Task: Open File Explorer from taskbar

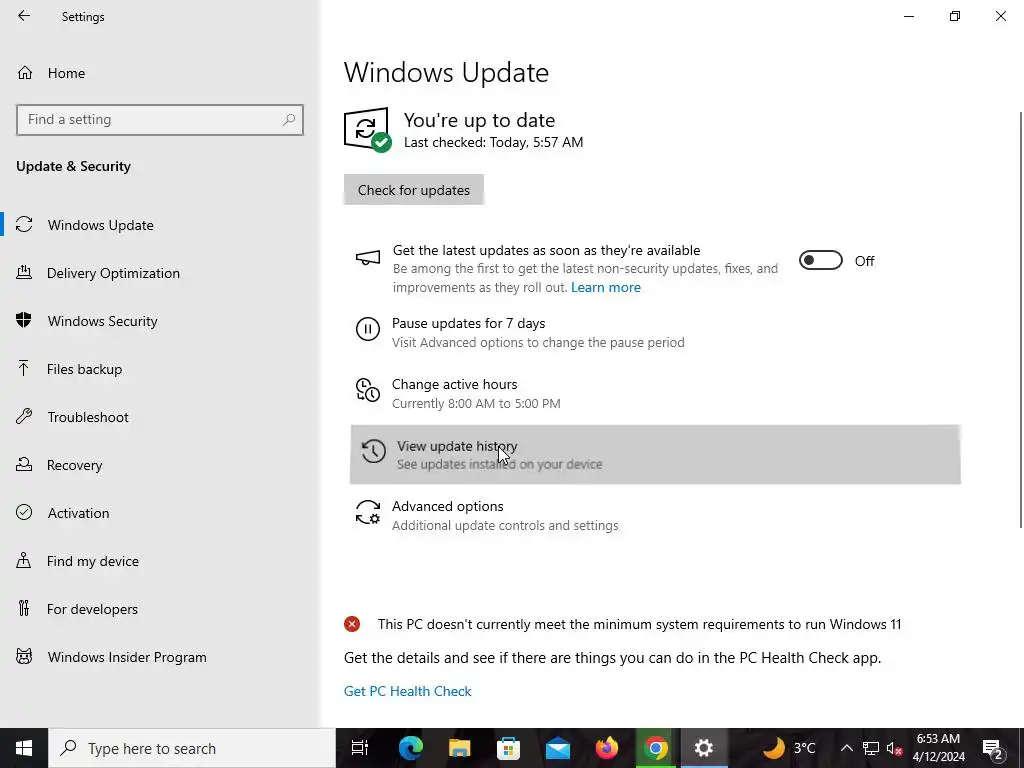Action: point(460,748)
